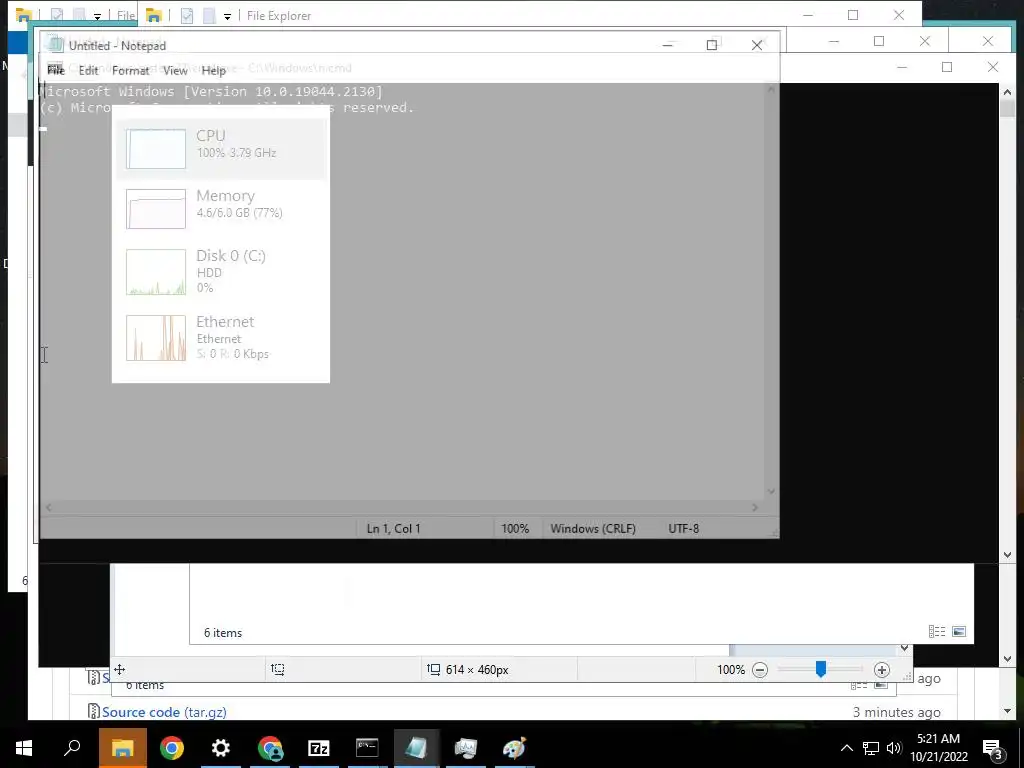
Task: Click the command prompt scrollbar up arrow
Action: click(x=1007, y=92)
